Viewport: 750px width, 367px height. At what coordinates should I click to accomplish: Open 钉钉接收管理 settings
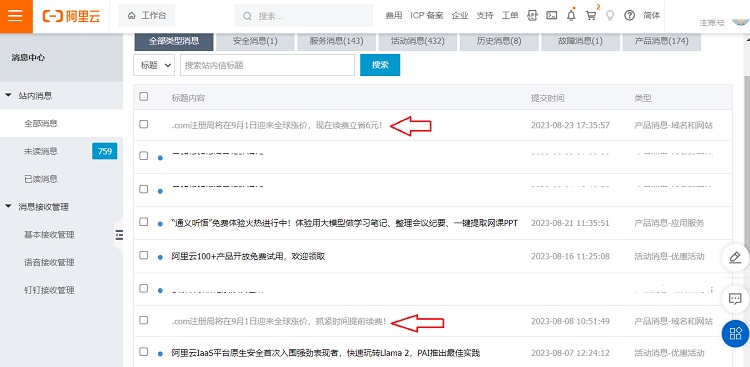(x=49, y=290)
